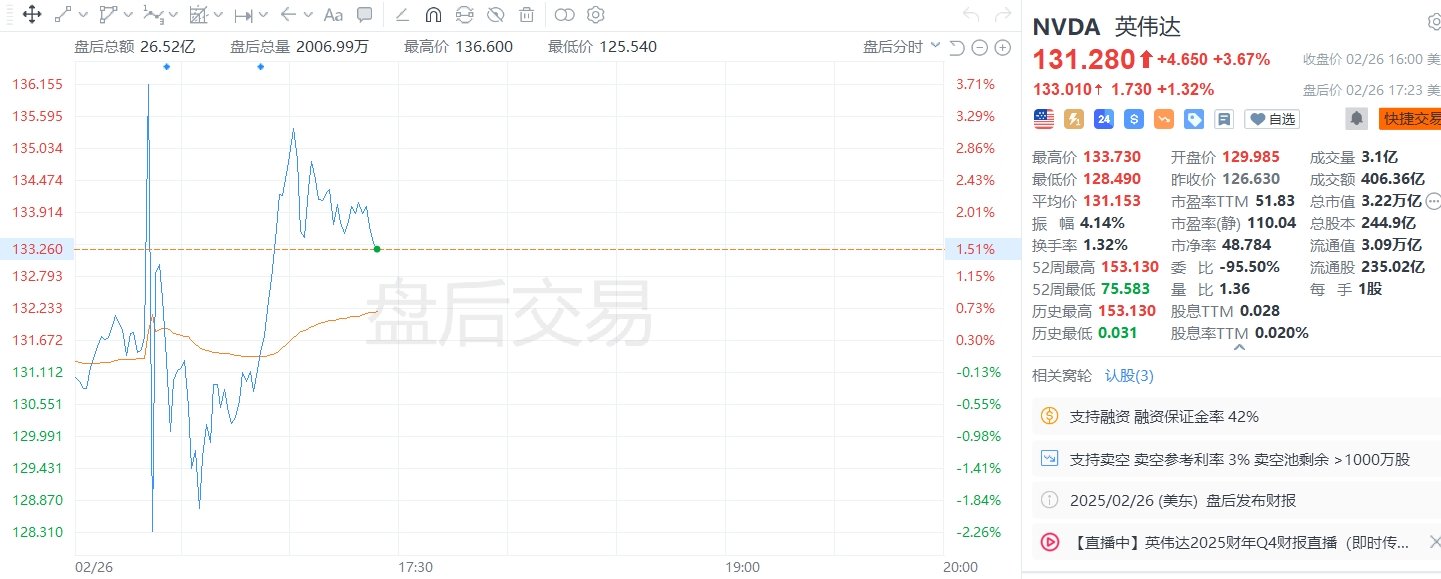Click the 最高价 136.600 chart label
Image resolution: width=1441 pixels, height=579 pixels.
coord(458,46)
